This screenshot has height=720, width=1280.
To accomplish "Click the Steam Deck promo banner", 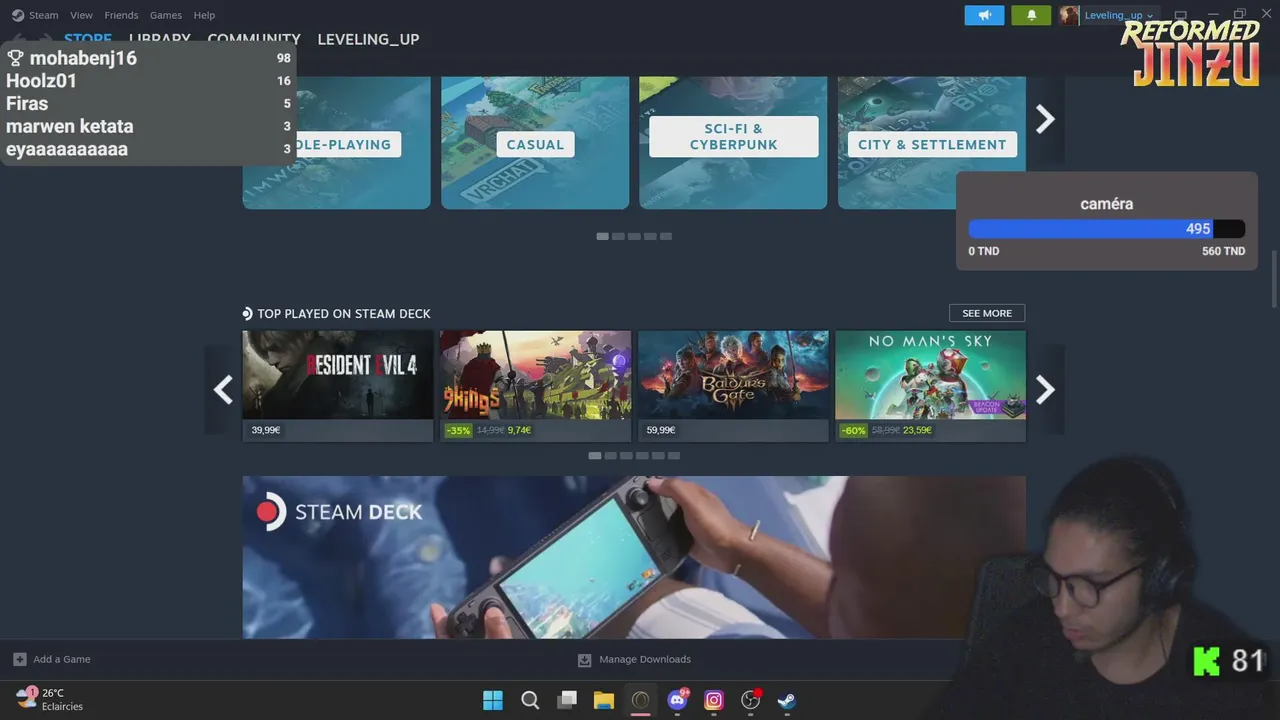I will pyautogui.click(x=634, y=557).
